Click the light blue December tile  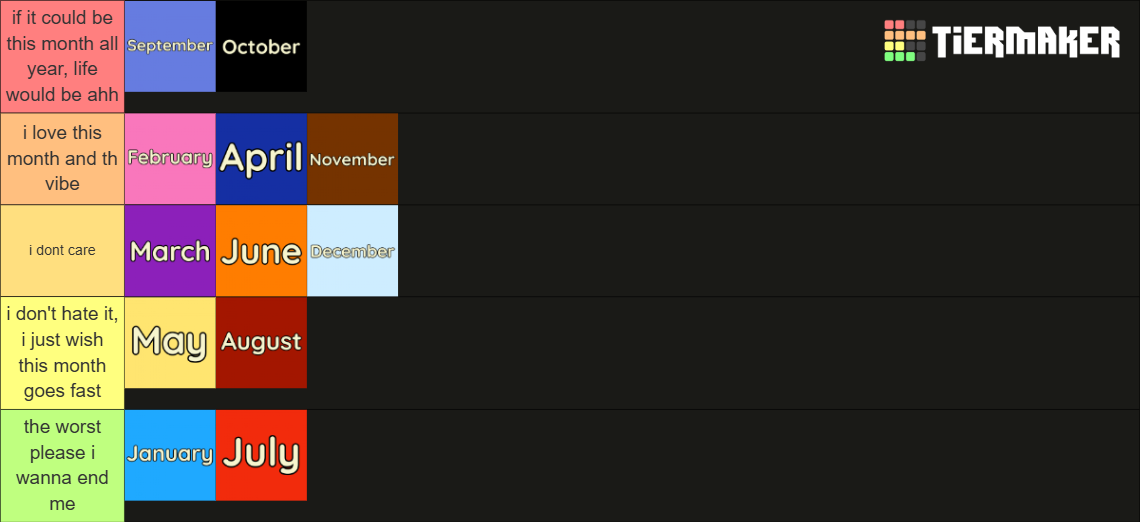(x=353, y=251)
